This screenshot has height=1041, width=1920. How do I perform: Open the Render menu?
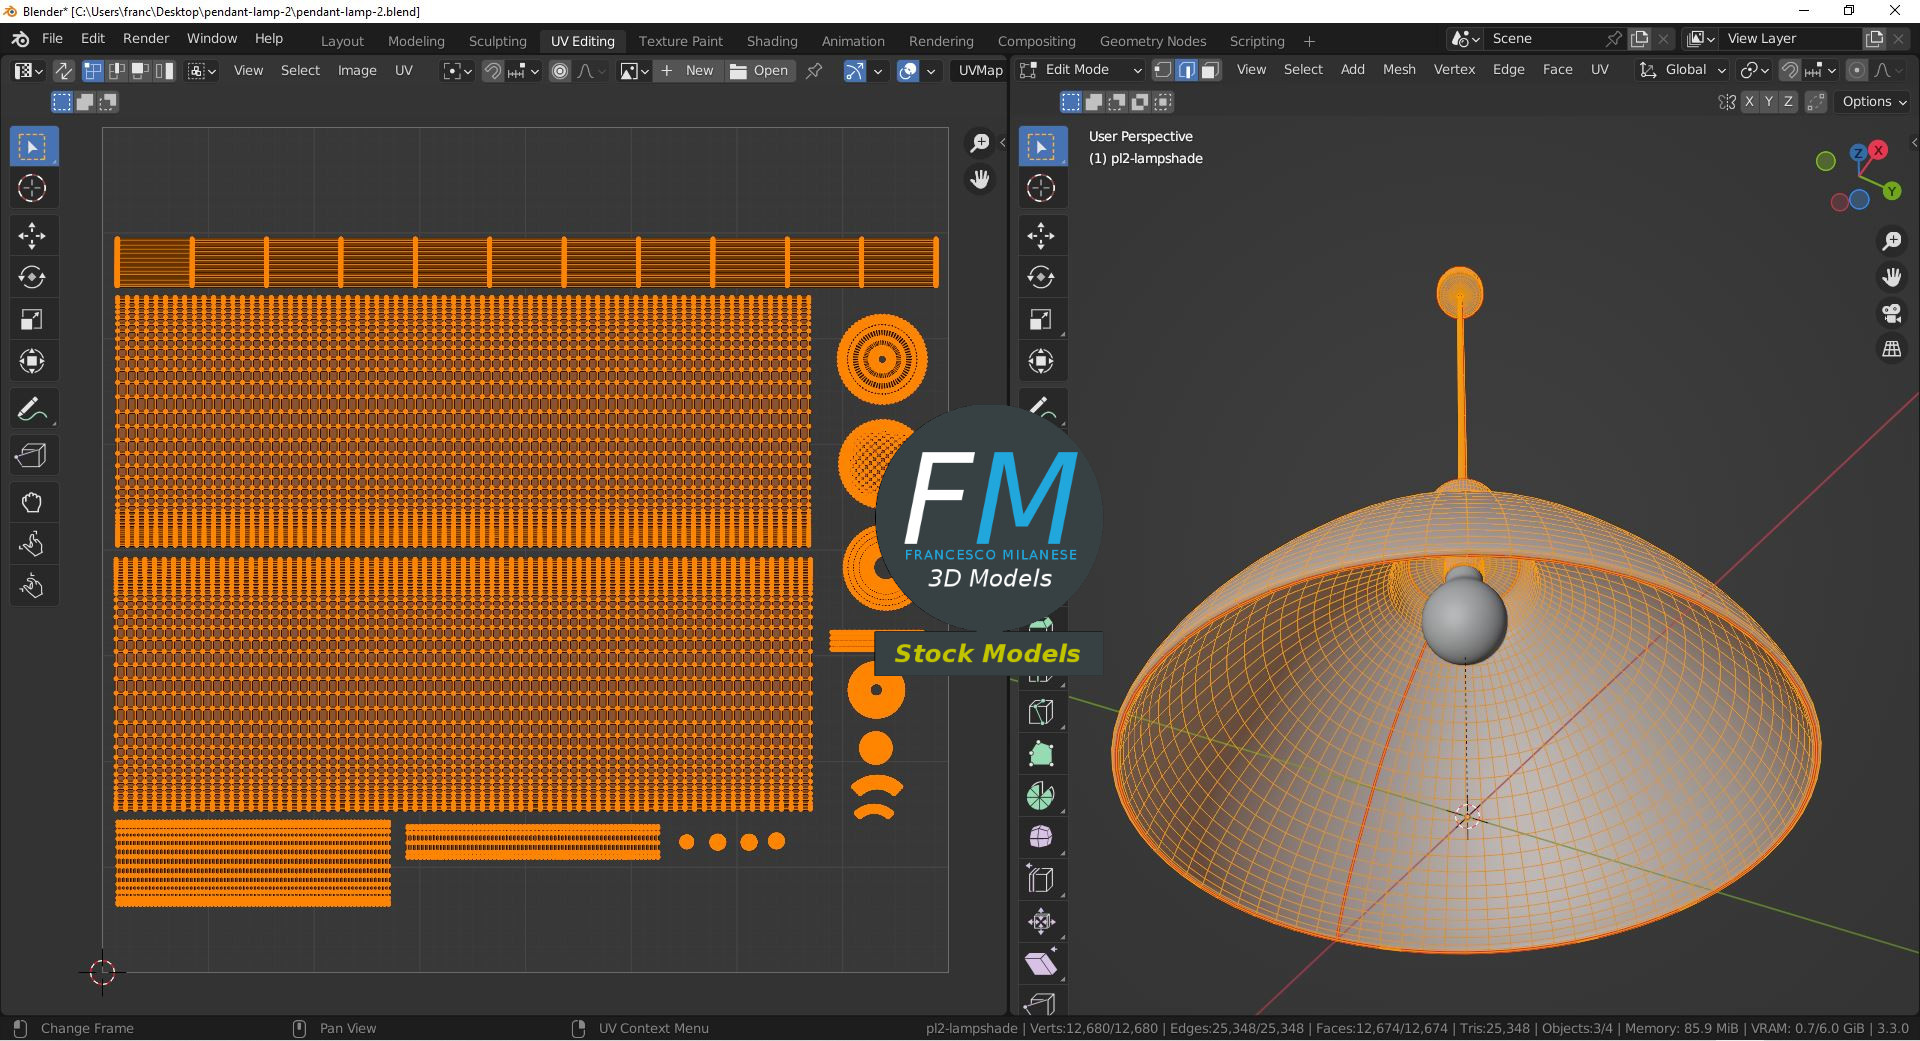click(x=146, y=38)
